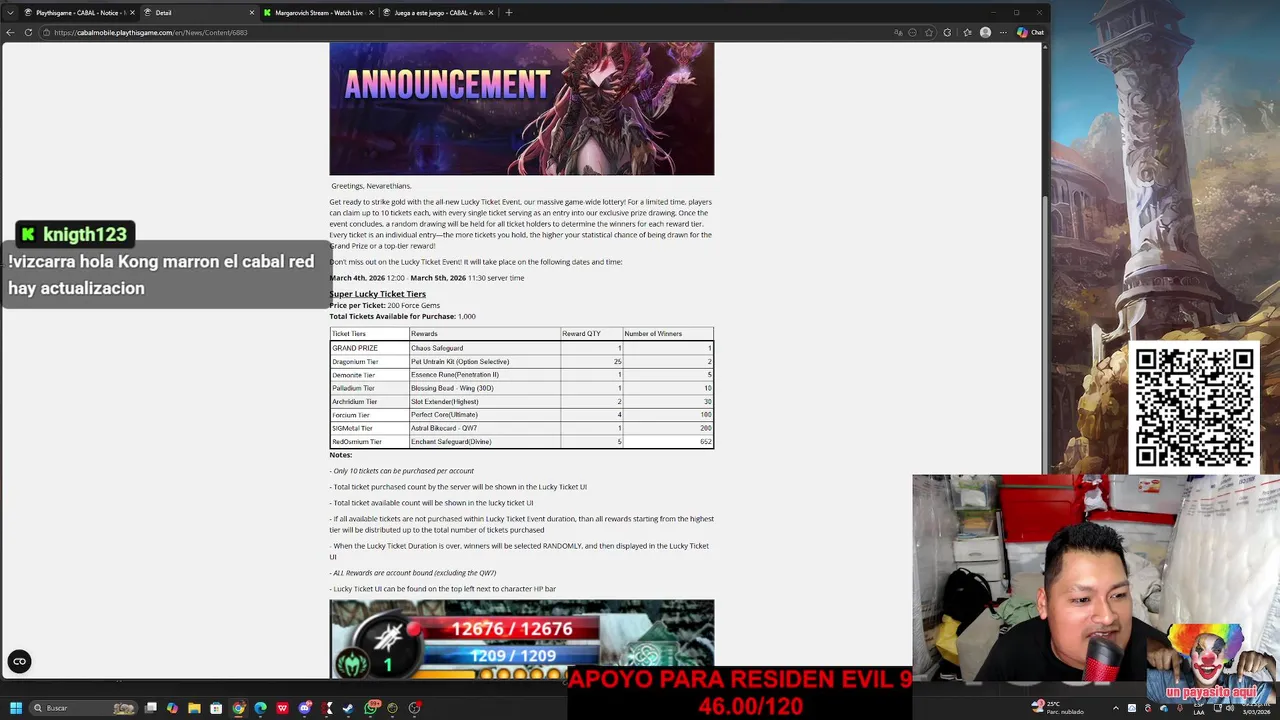Open WPS Office from the taskbar

(x=282, y=708)
